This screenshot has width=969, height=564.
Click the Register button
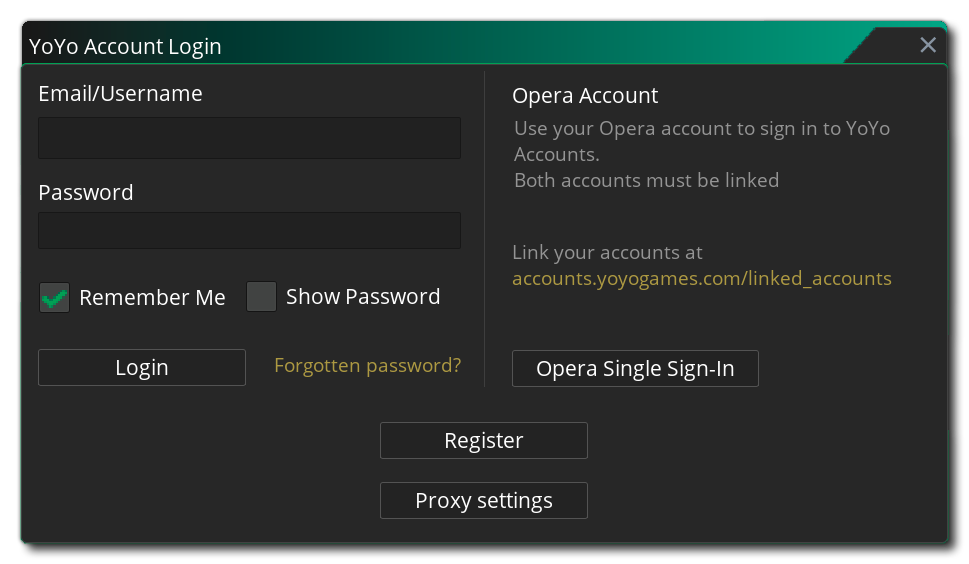coord(483,440)
